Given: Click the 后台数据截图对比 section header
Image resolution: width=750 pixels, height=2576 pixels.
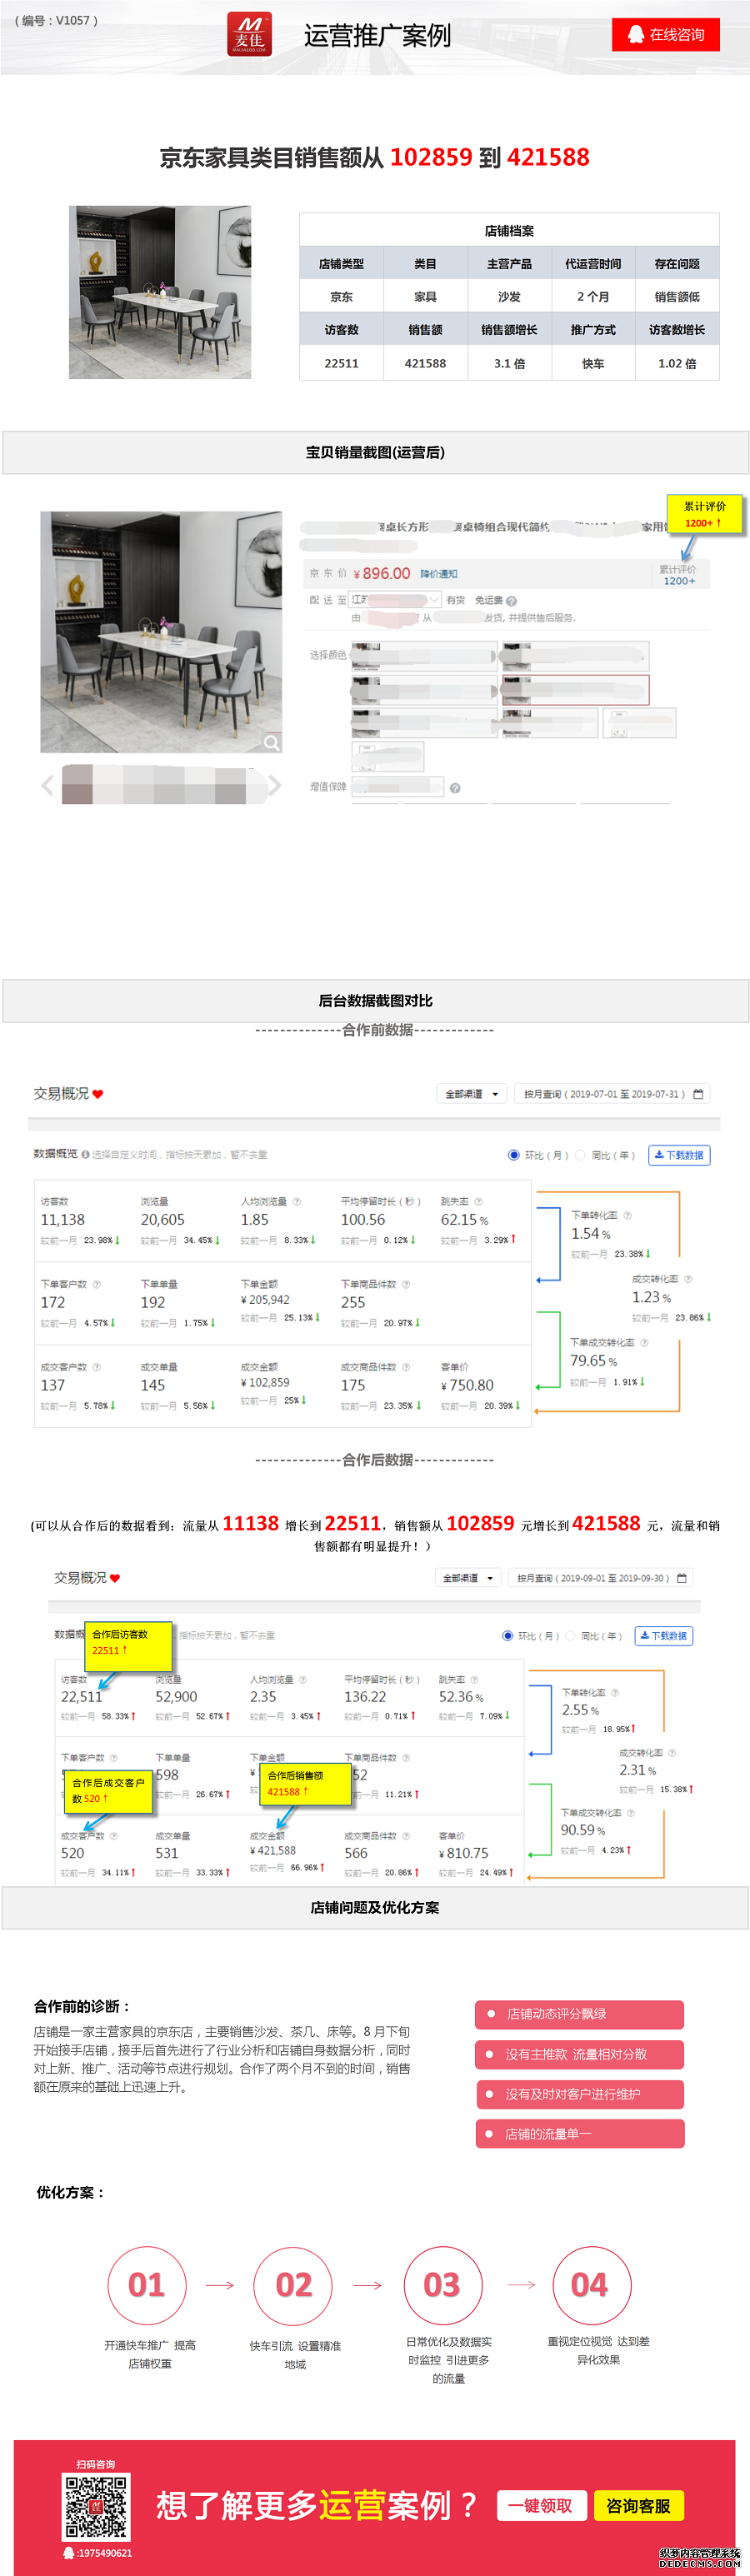Looking at the screenshot, I should click(x=375, y=1001).
